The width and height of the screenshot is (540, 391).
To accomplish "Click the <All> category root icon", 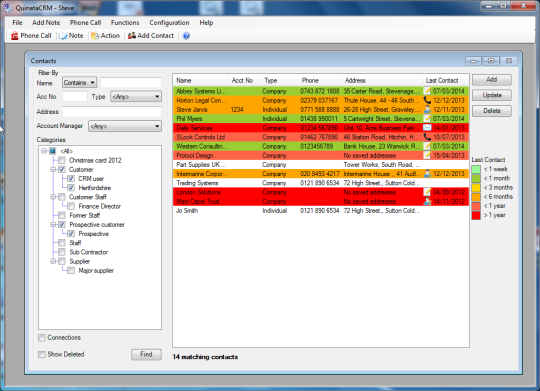I will coord(52,151).
